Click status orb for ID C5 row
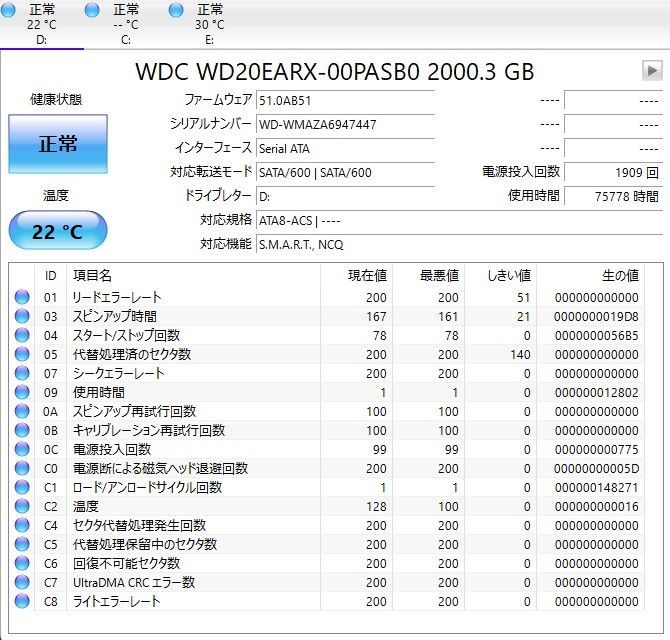The height and width of the screenshot is (640, 670). (x=22, y=544)
